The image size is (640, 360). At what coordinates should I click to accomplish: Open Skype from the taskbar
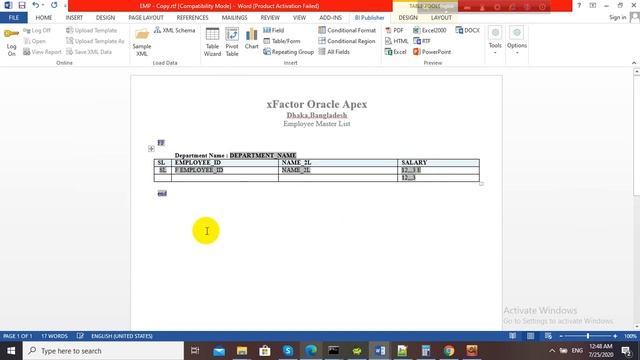pos(288,351)
